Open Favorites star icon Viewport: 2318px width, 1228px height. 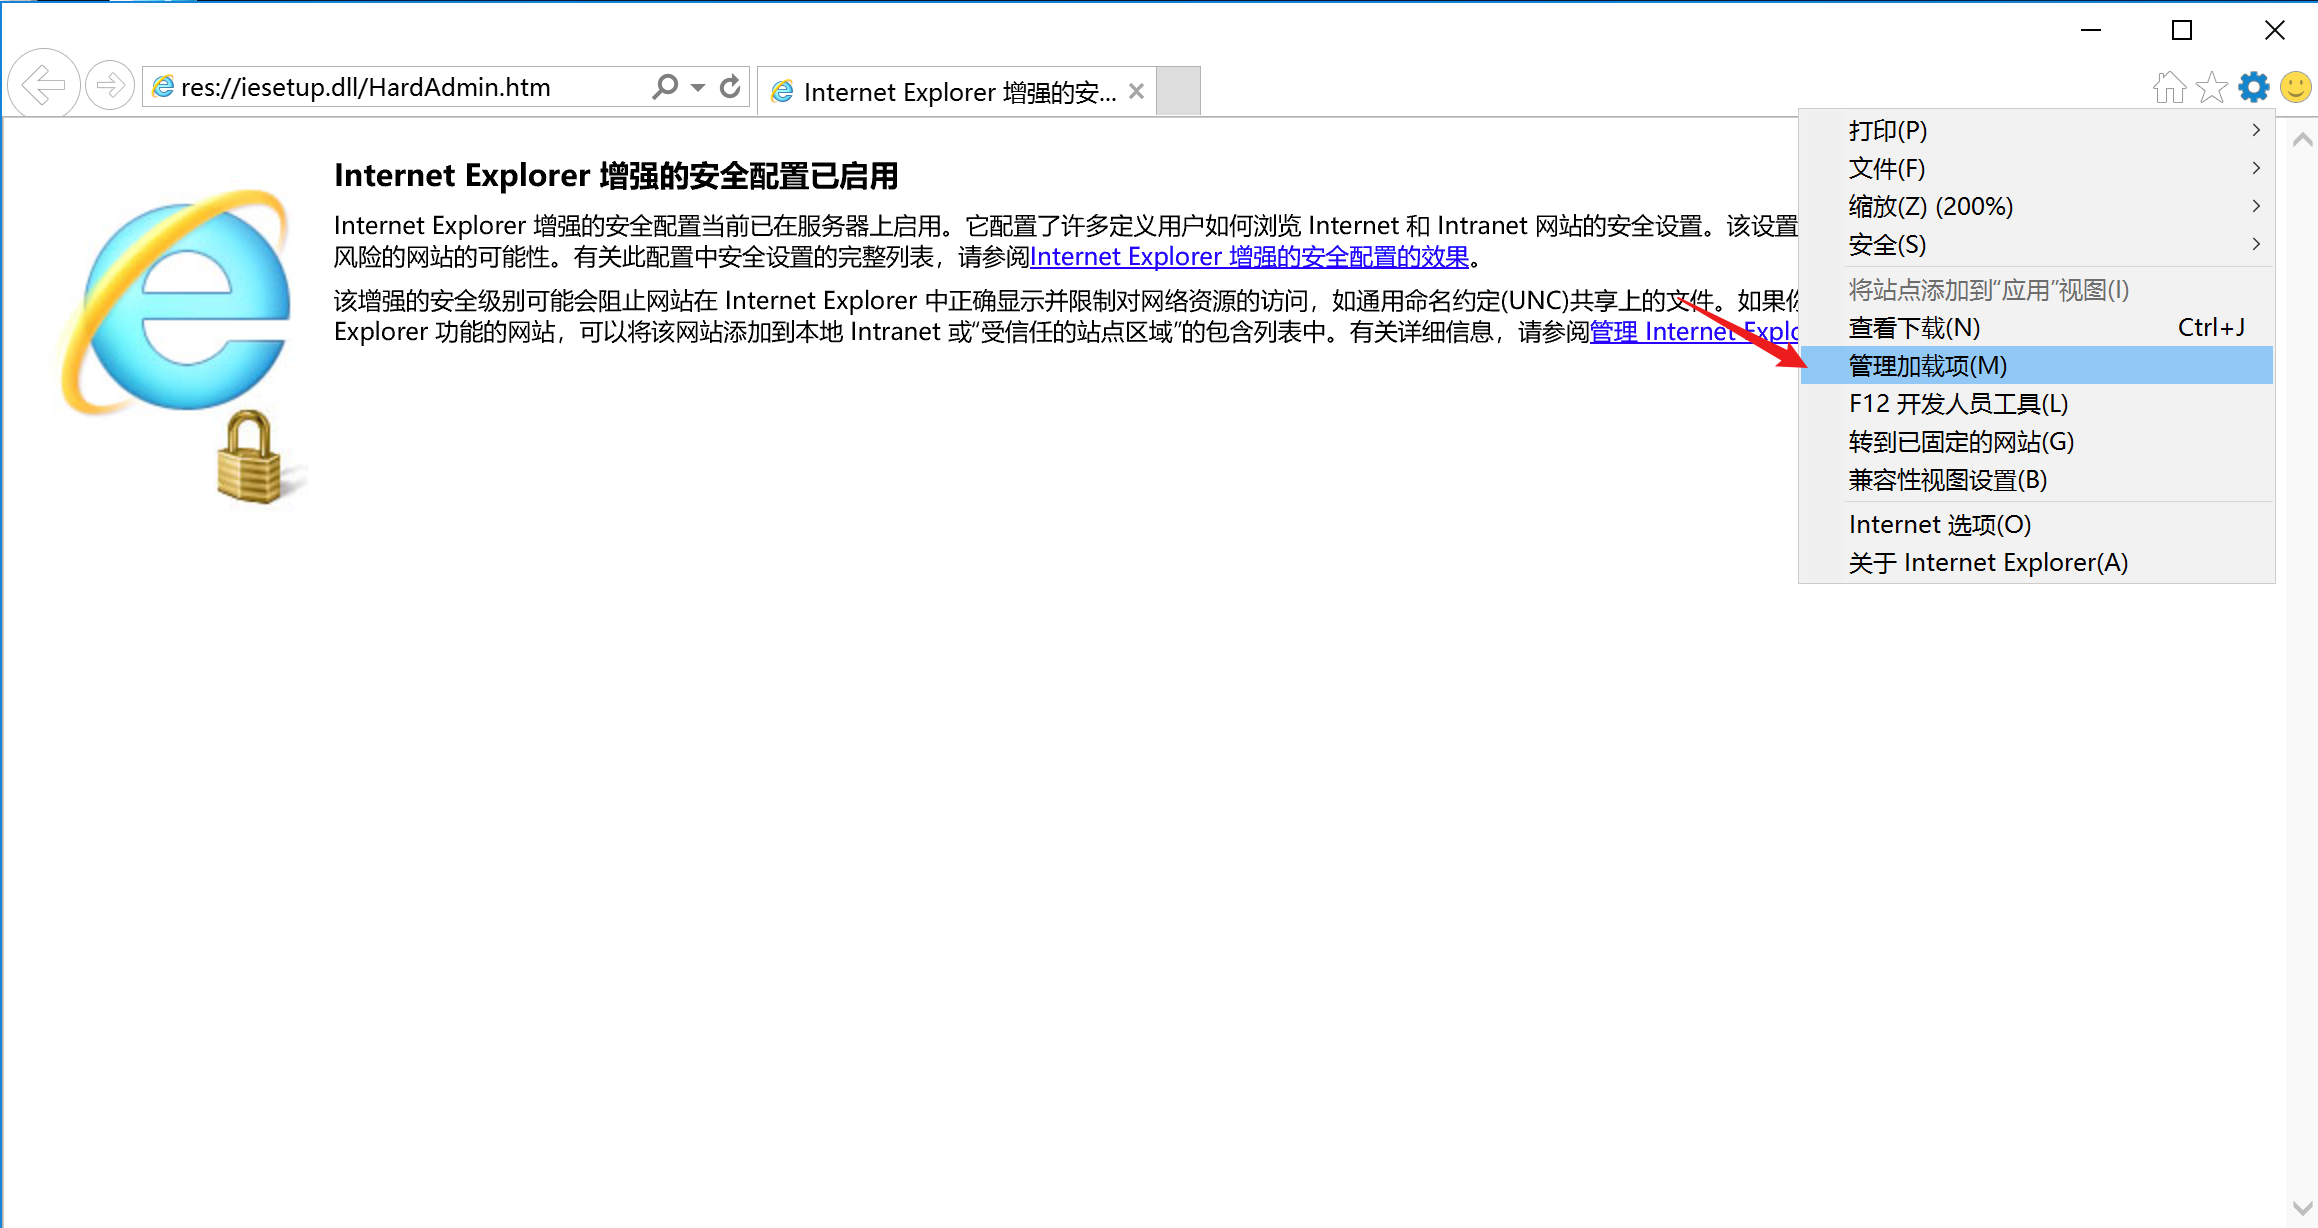click(x=2211, y=88)
